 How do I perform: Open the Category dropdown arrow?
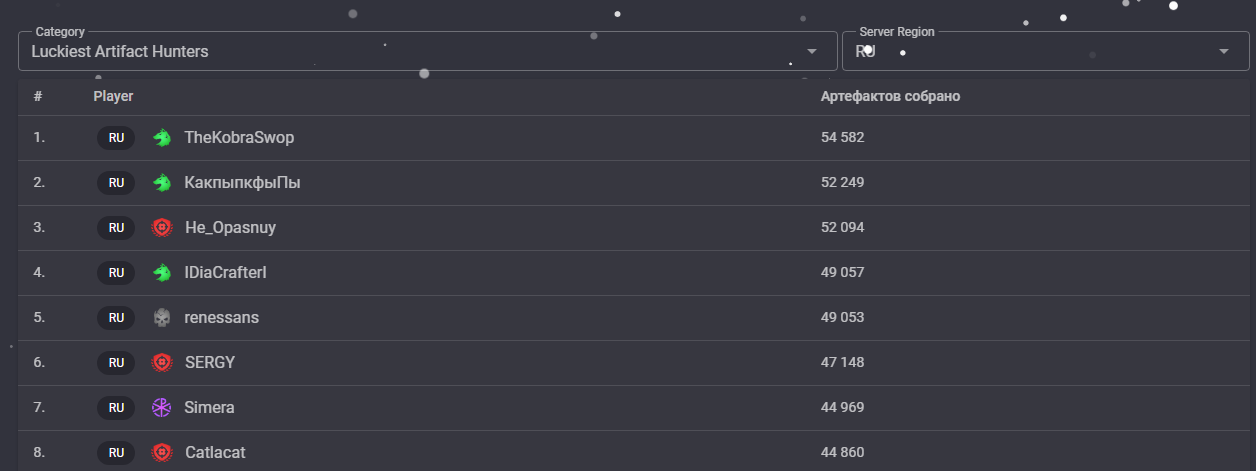pyautogui.click(x=812, y=51)
